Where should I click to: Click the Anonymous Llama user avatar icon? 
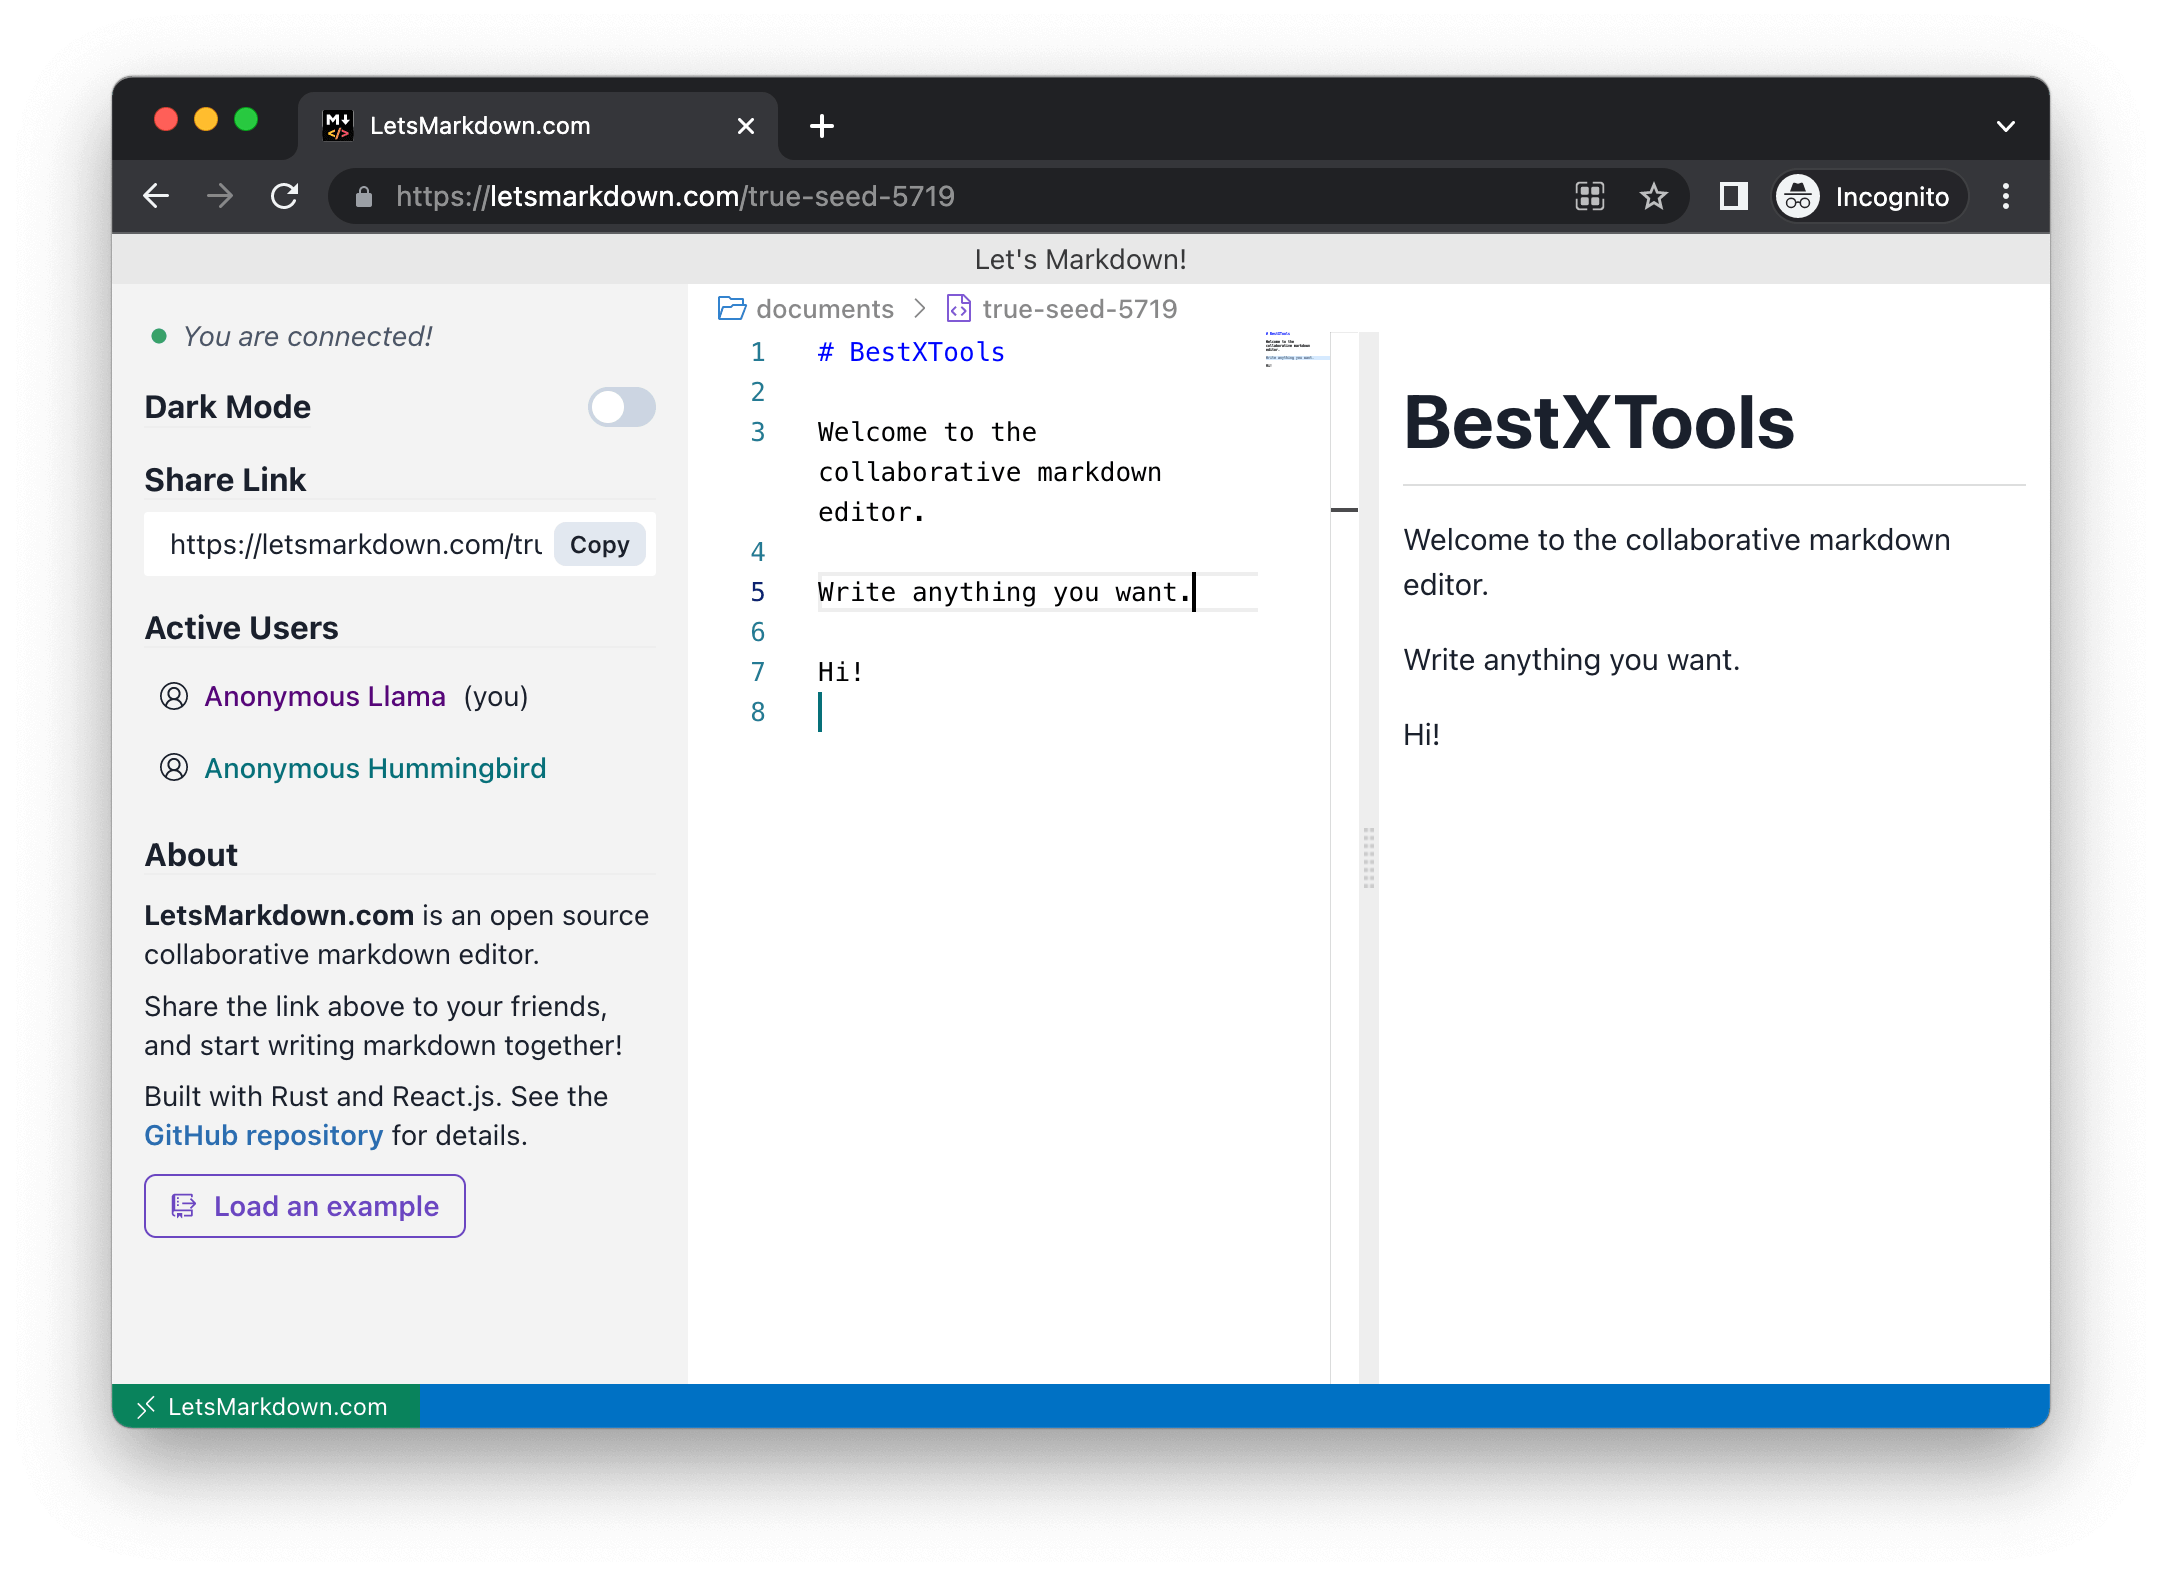[174, 696]
